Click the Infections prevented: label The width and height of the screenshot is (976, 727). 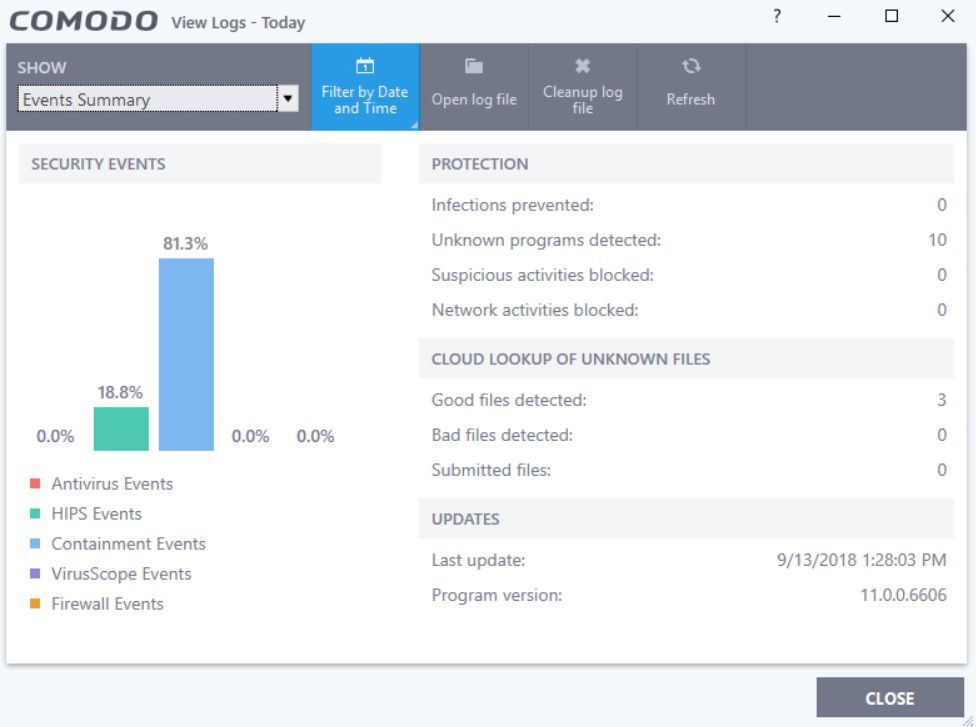[512, 205]
